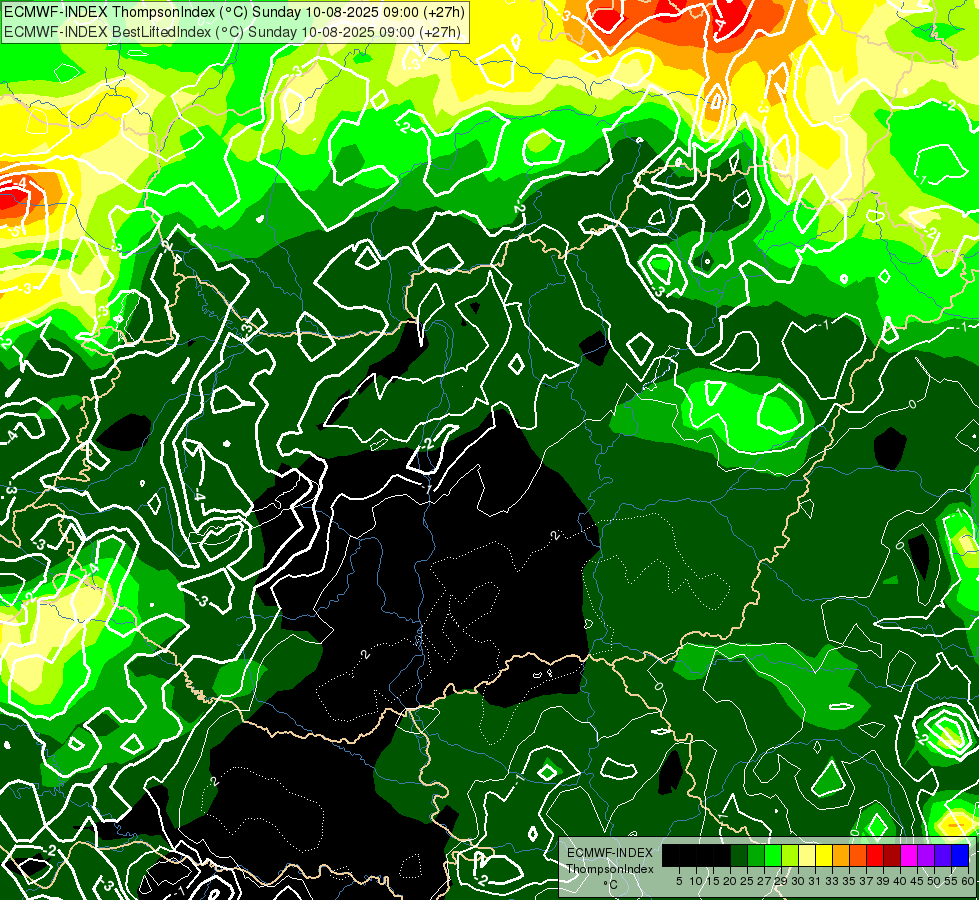Click the indigo 50–55 legend swatch
This screenshot has width=979, height=900.
943,855
